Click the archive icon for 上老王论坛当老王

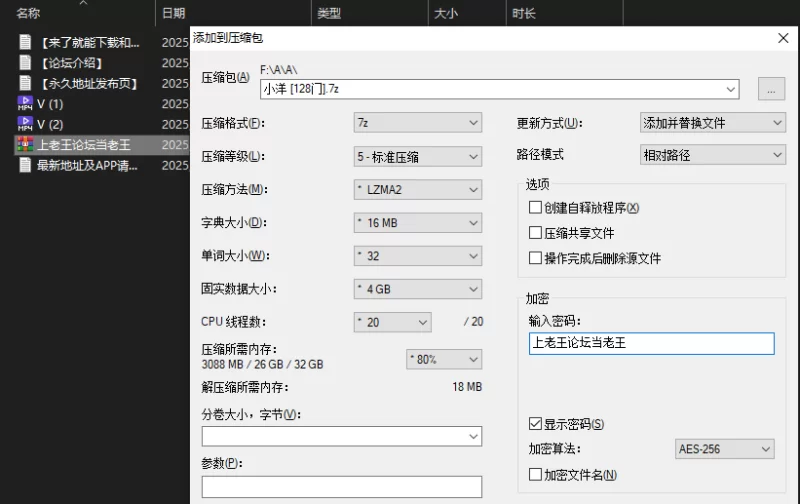pos(25,144)
